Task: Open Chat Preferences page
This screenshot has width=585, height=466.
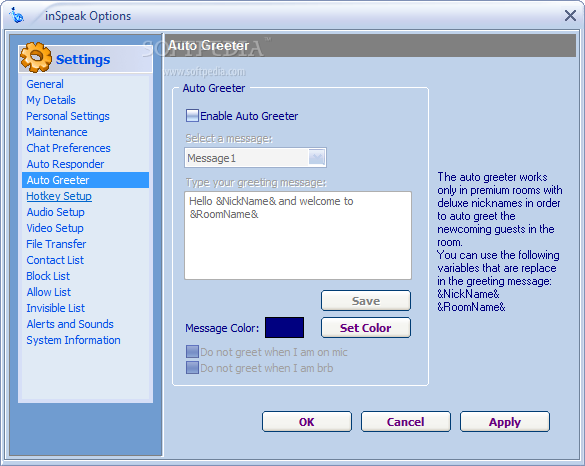Action: tap(68, 148)
